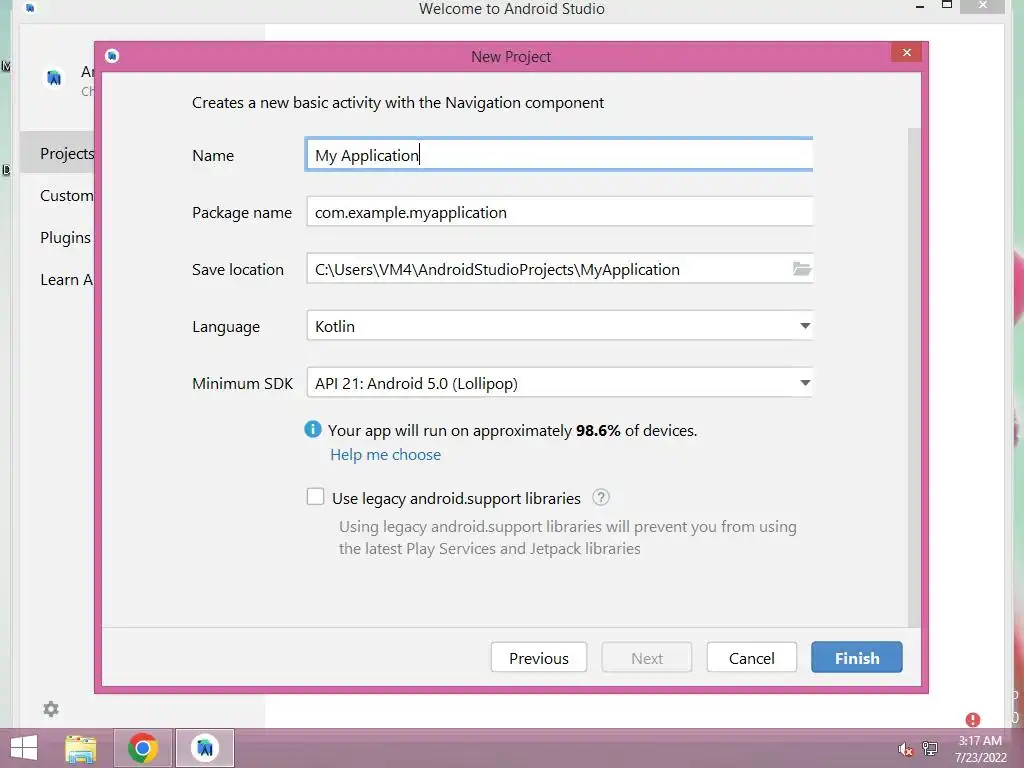Open the Help me choose link
Image resolution: width=1024 pixels, height=768 pixels.
tap(385, 455)
